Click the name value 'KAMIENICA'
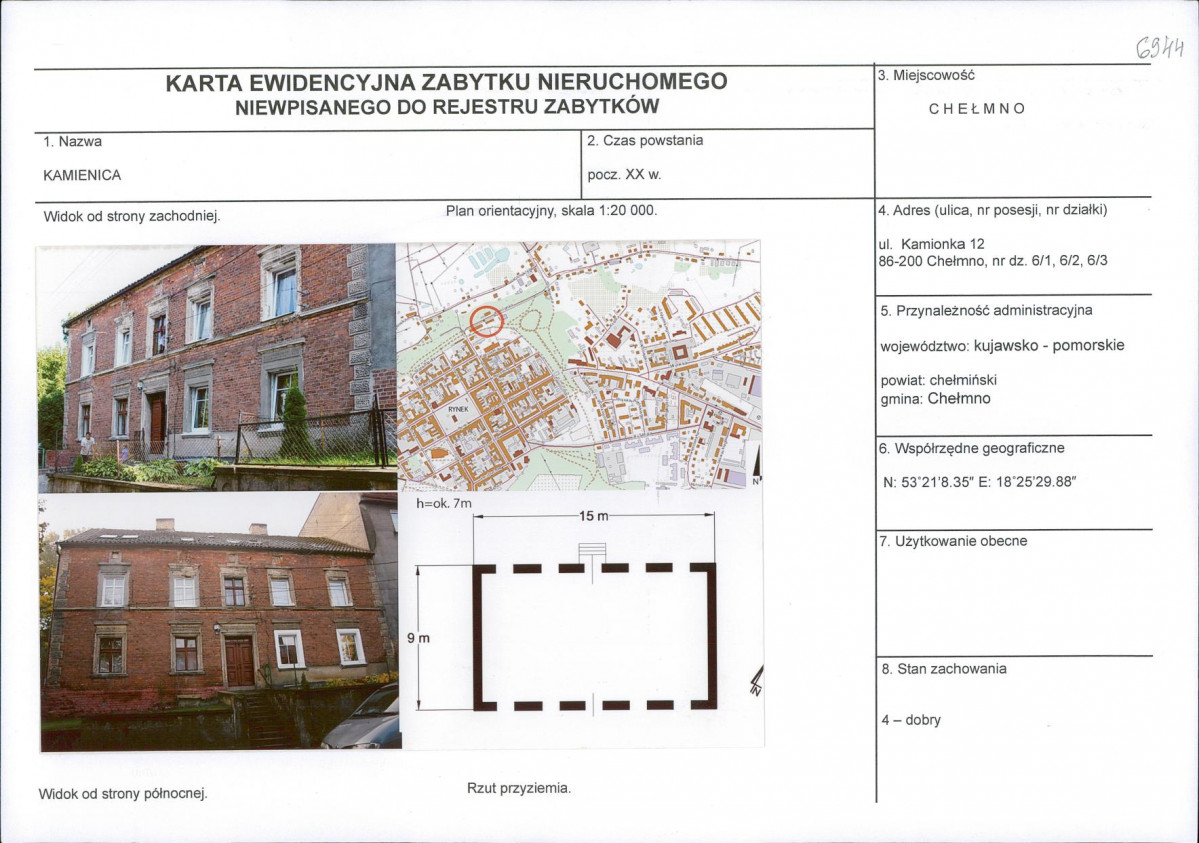This screenshot has width=1199, height=843. coord(83,175)
